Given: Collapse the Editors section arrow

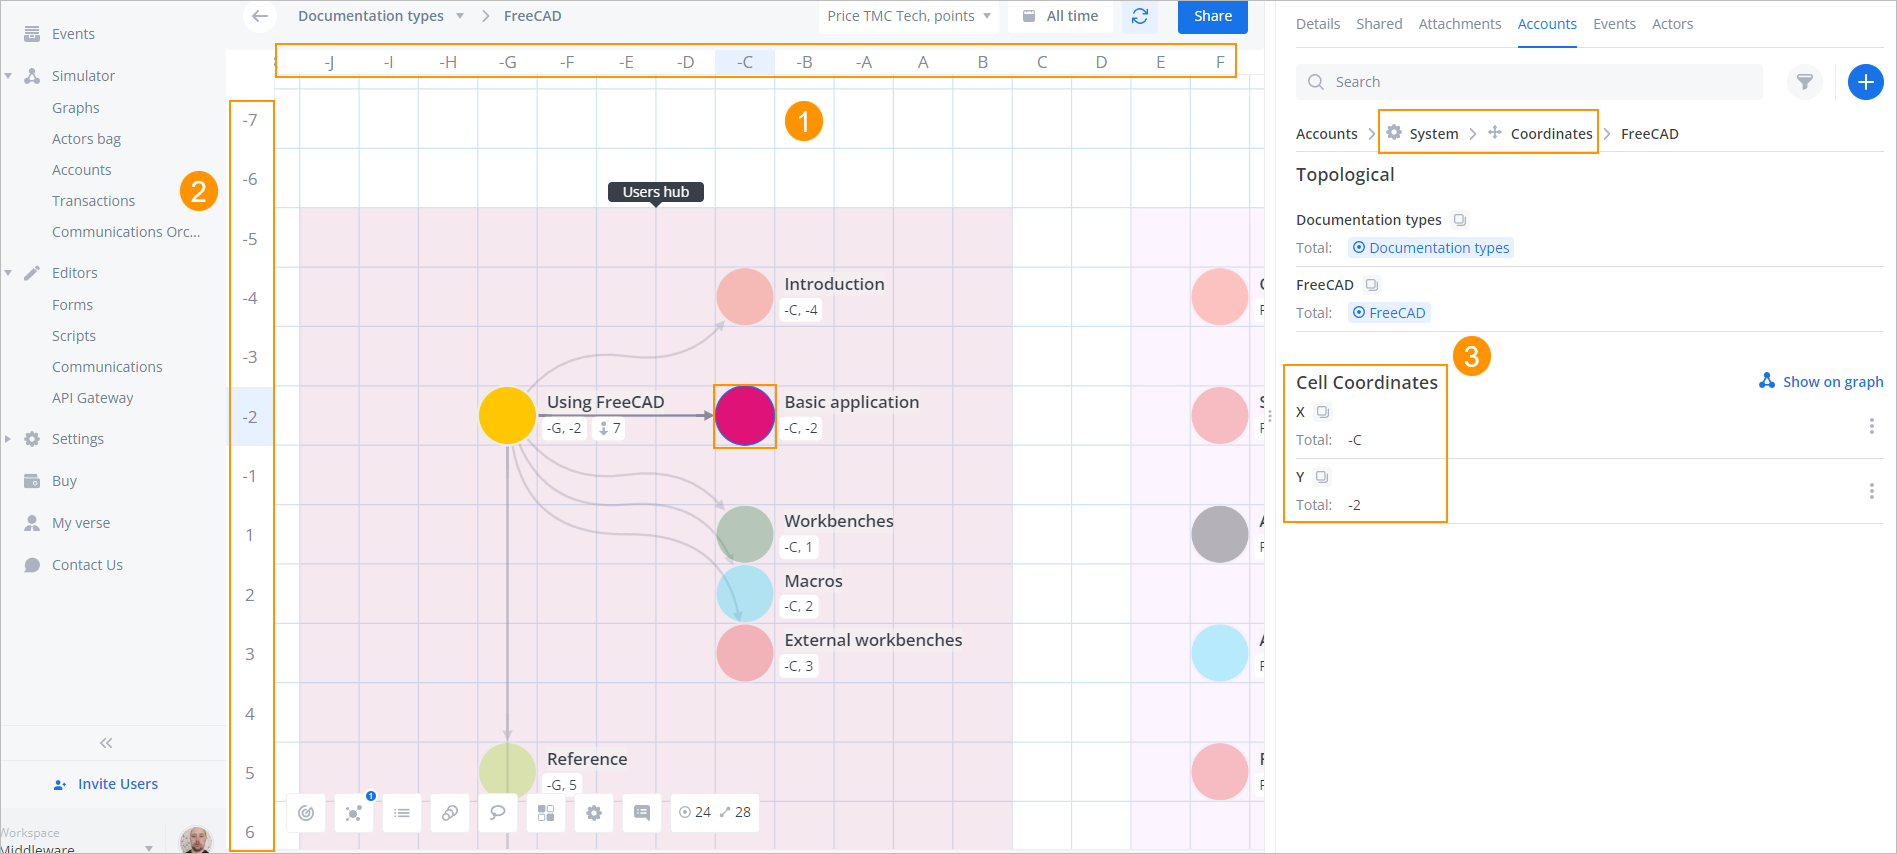Looking at the screenshot, I should pyautogui.click(x=8, y=273).
